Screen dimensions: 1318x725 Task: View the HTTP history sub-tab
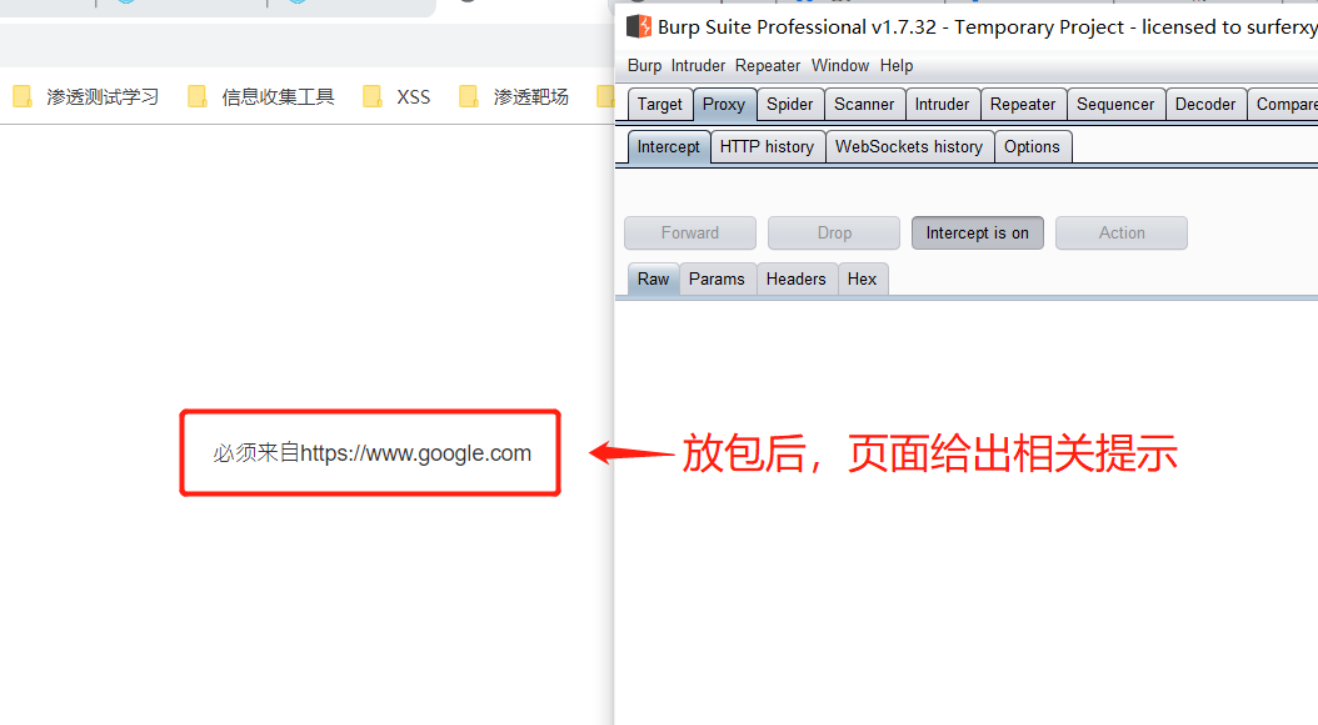click(x=767, y=147)
